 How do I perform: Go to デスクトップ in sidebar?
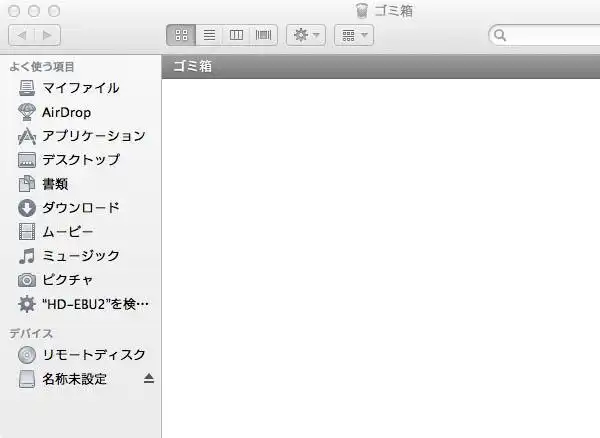coord(80,159)
